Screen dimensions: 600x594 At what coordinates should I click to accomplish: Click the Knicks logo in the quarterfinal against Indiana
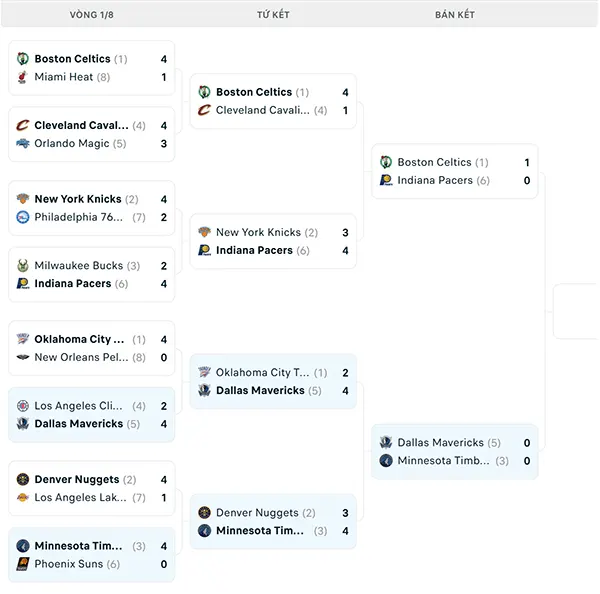(204, 232)
